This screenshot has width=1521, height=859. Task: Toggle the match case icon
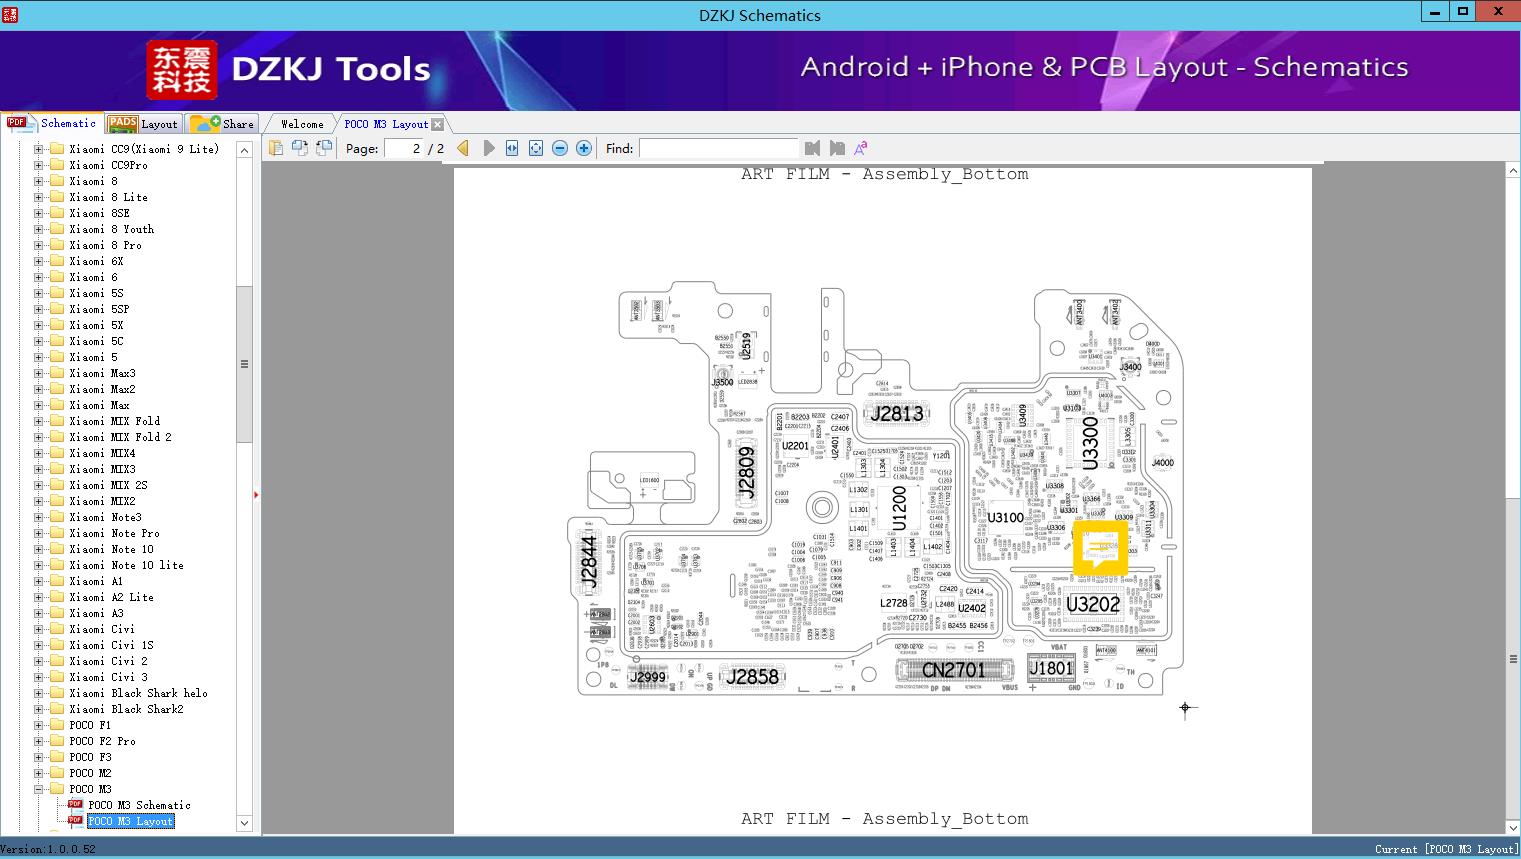[x=861, y=148]
